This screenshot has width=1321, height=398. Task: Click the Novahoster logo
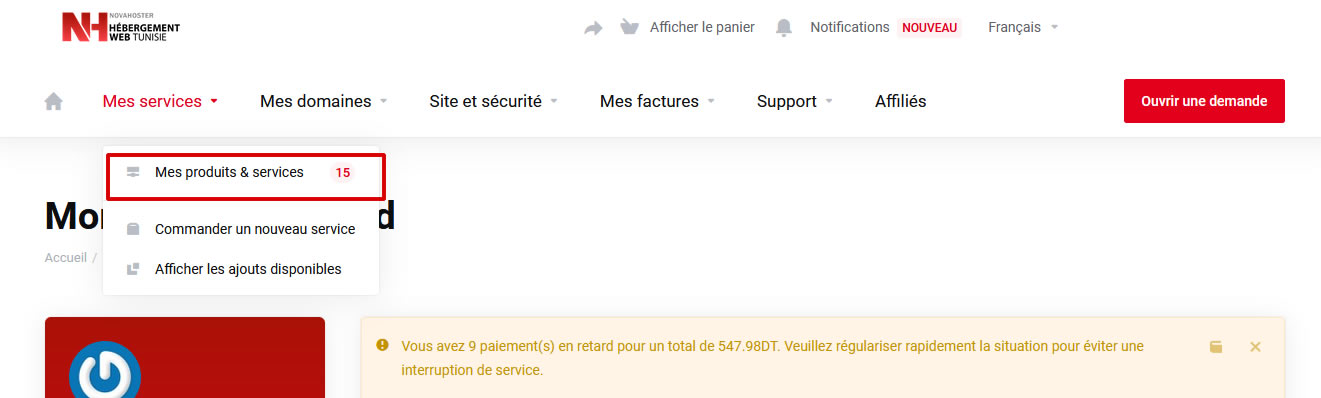coord(121,28)
